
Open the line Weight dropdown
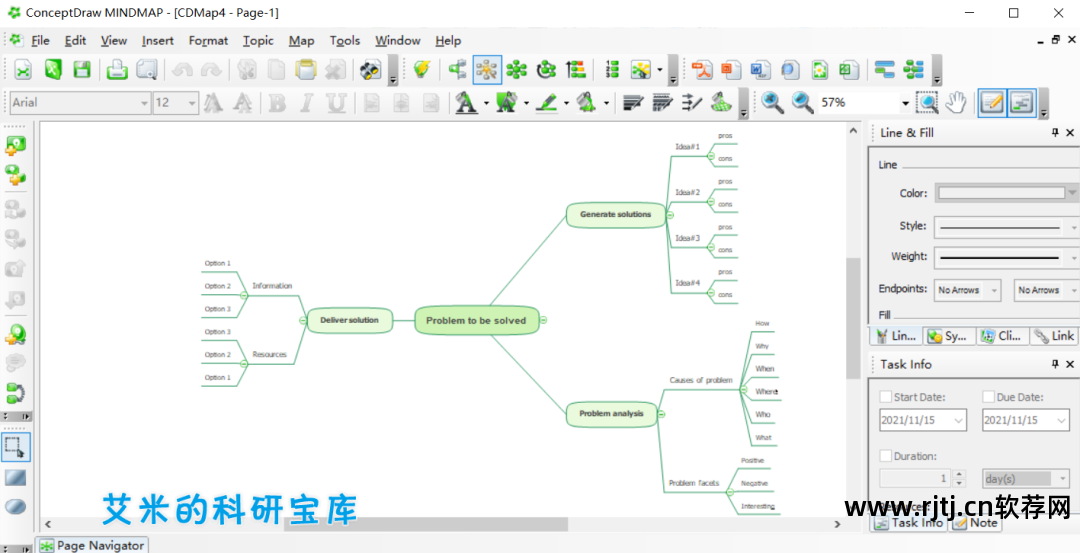point(1006,258)
